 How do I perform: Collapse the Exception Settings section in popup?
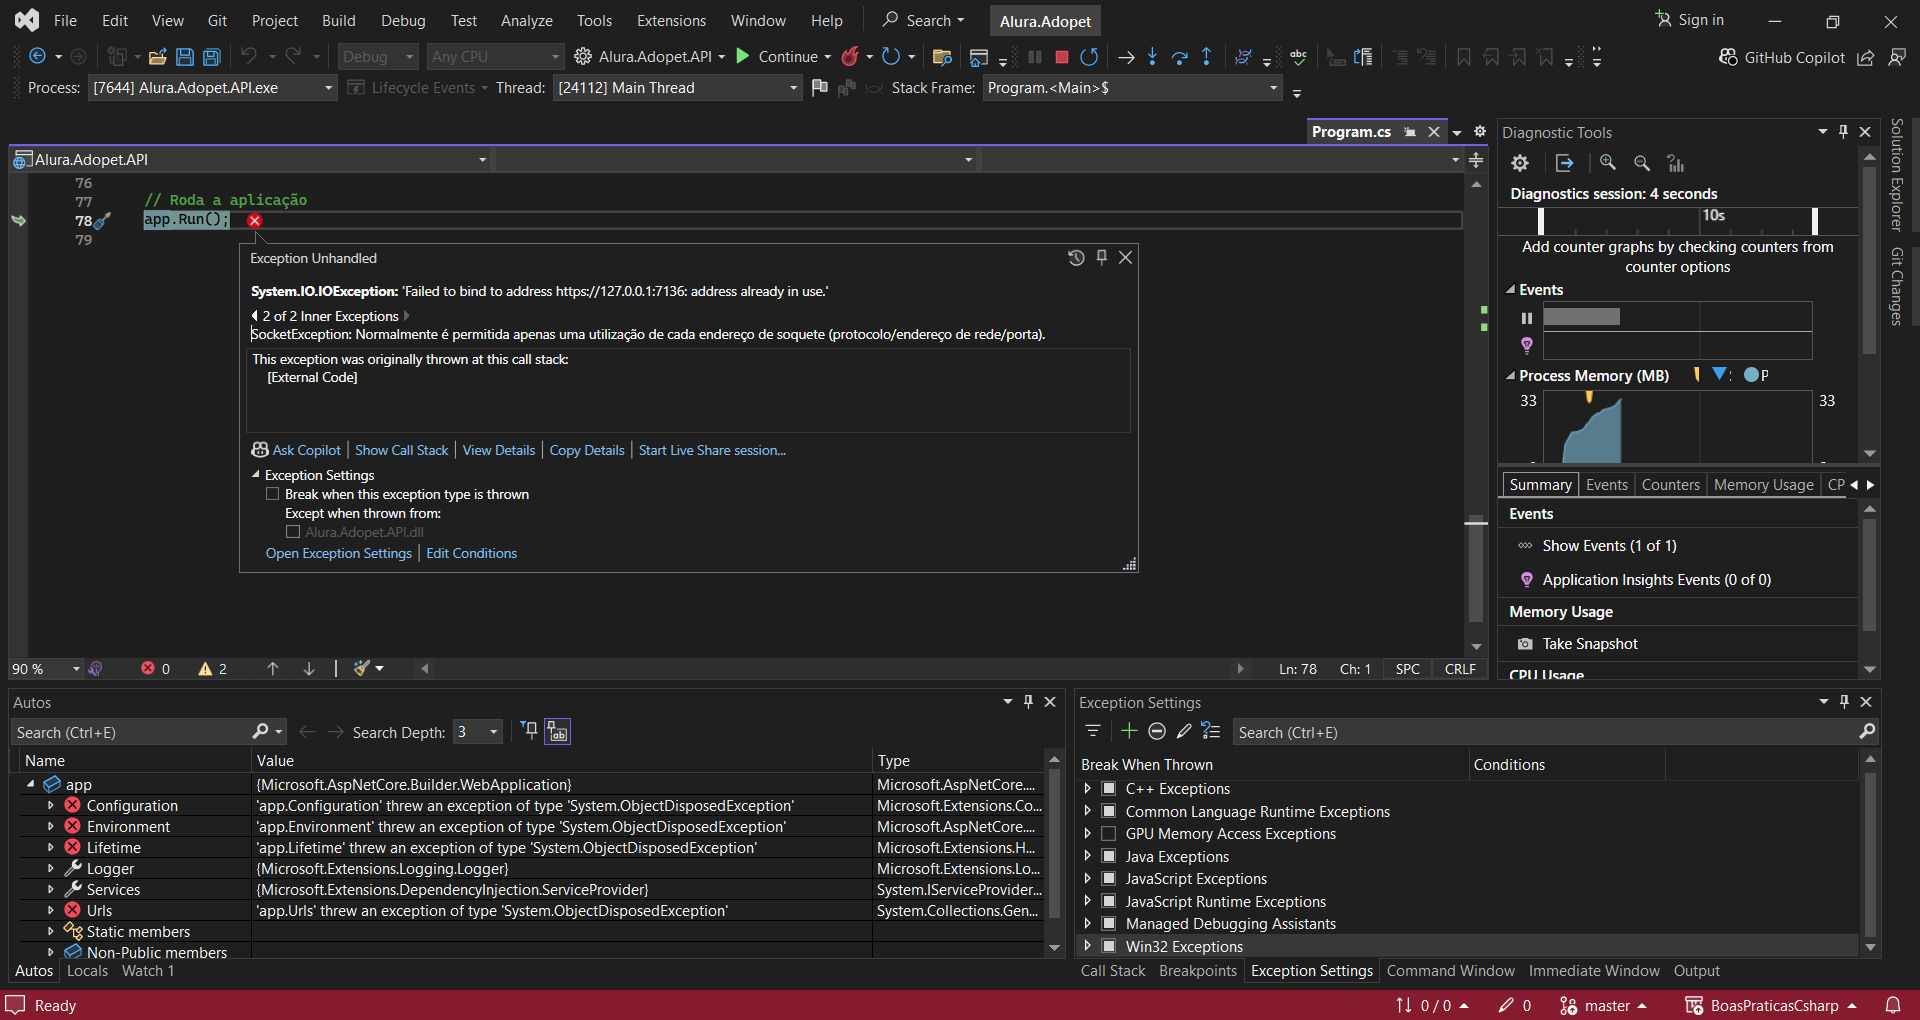tap(256, 475)
